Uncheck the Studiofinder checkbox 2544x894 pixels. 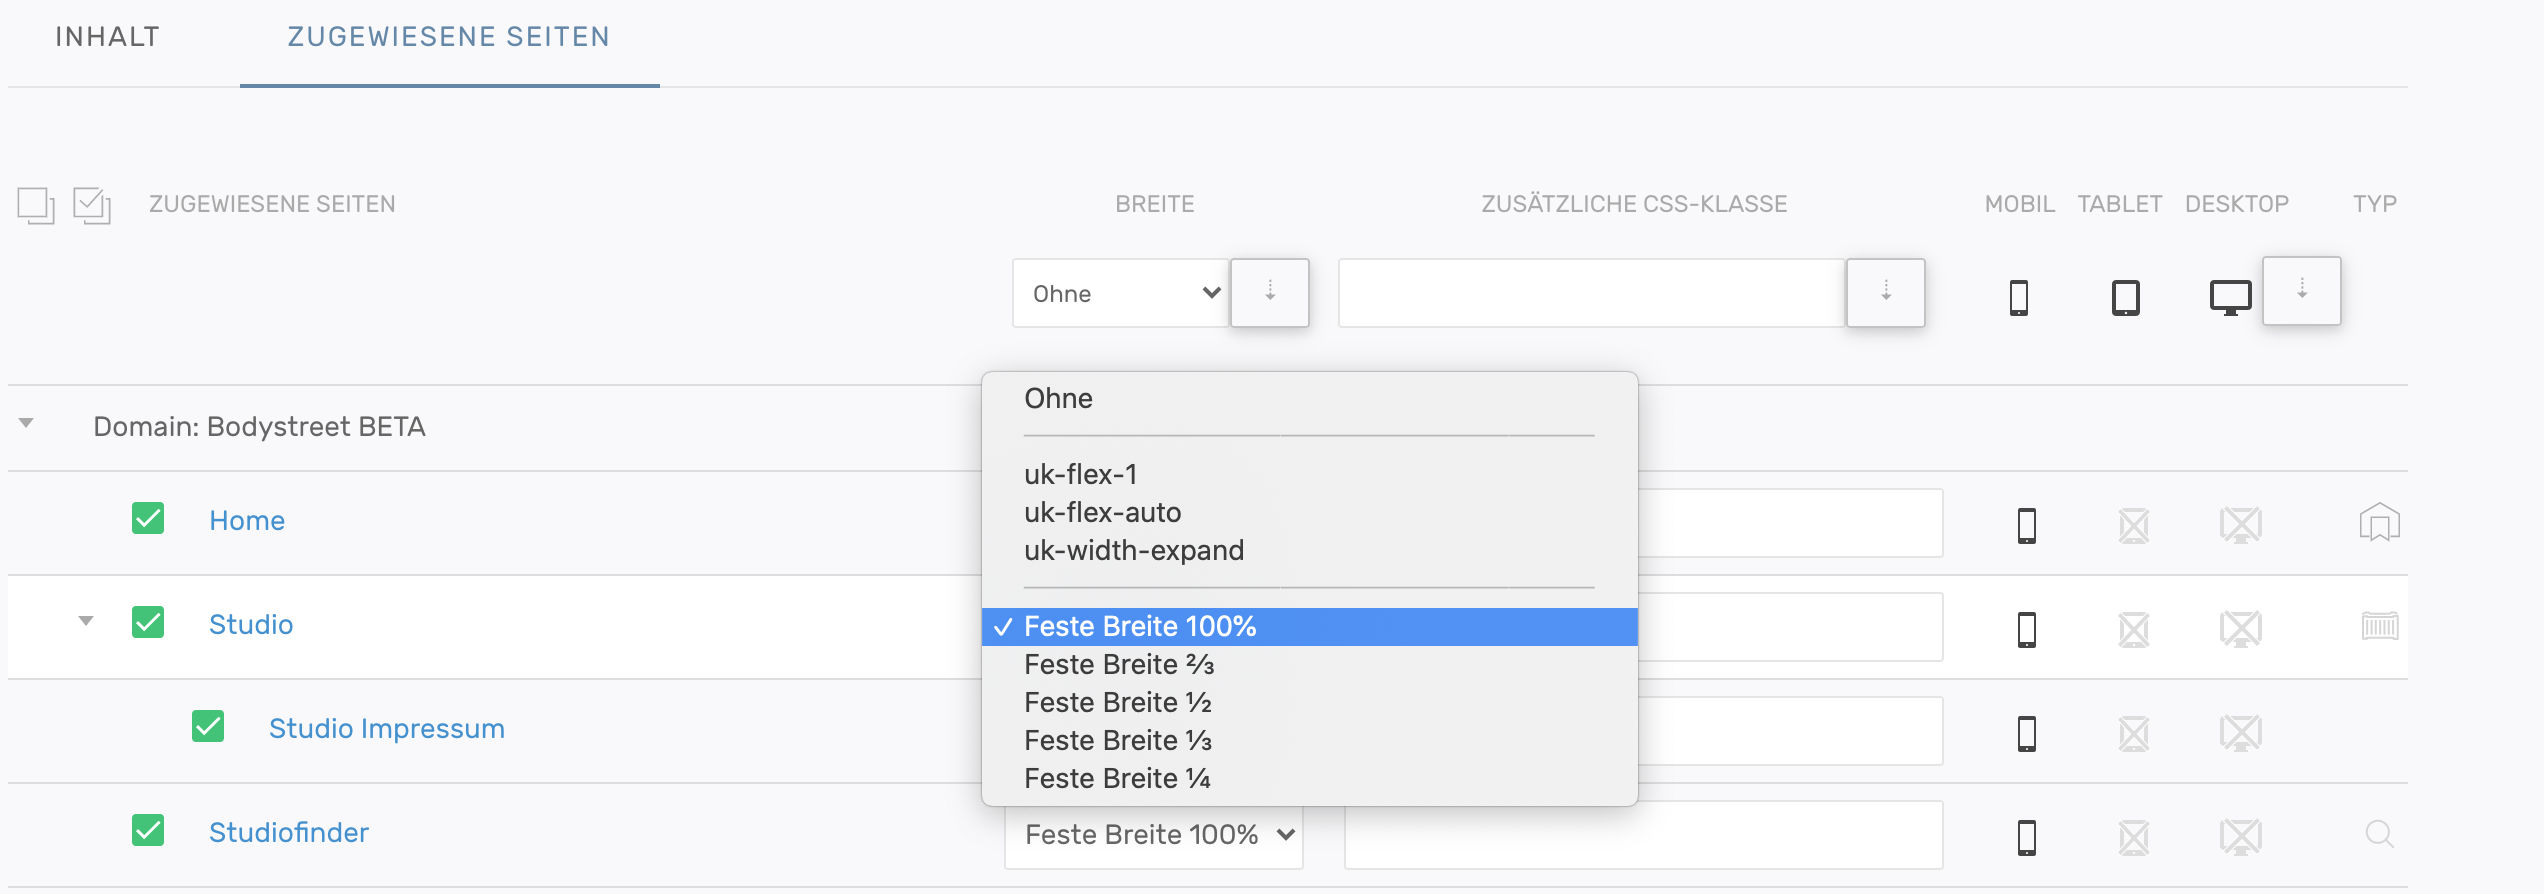(x=148, y=831)
